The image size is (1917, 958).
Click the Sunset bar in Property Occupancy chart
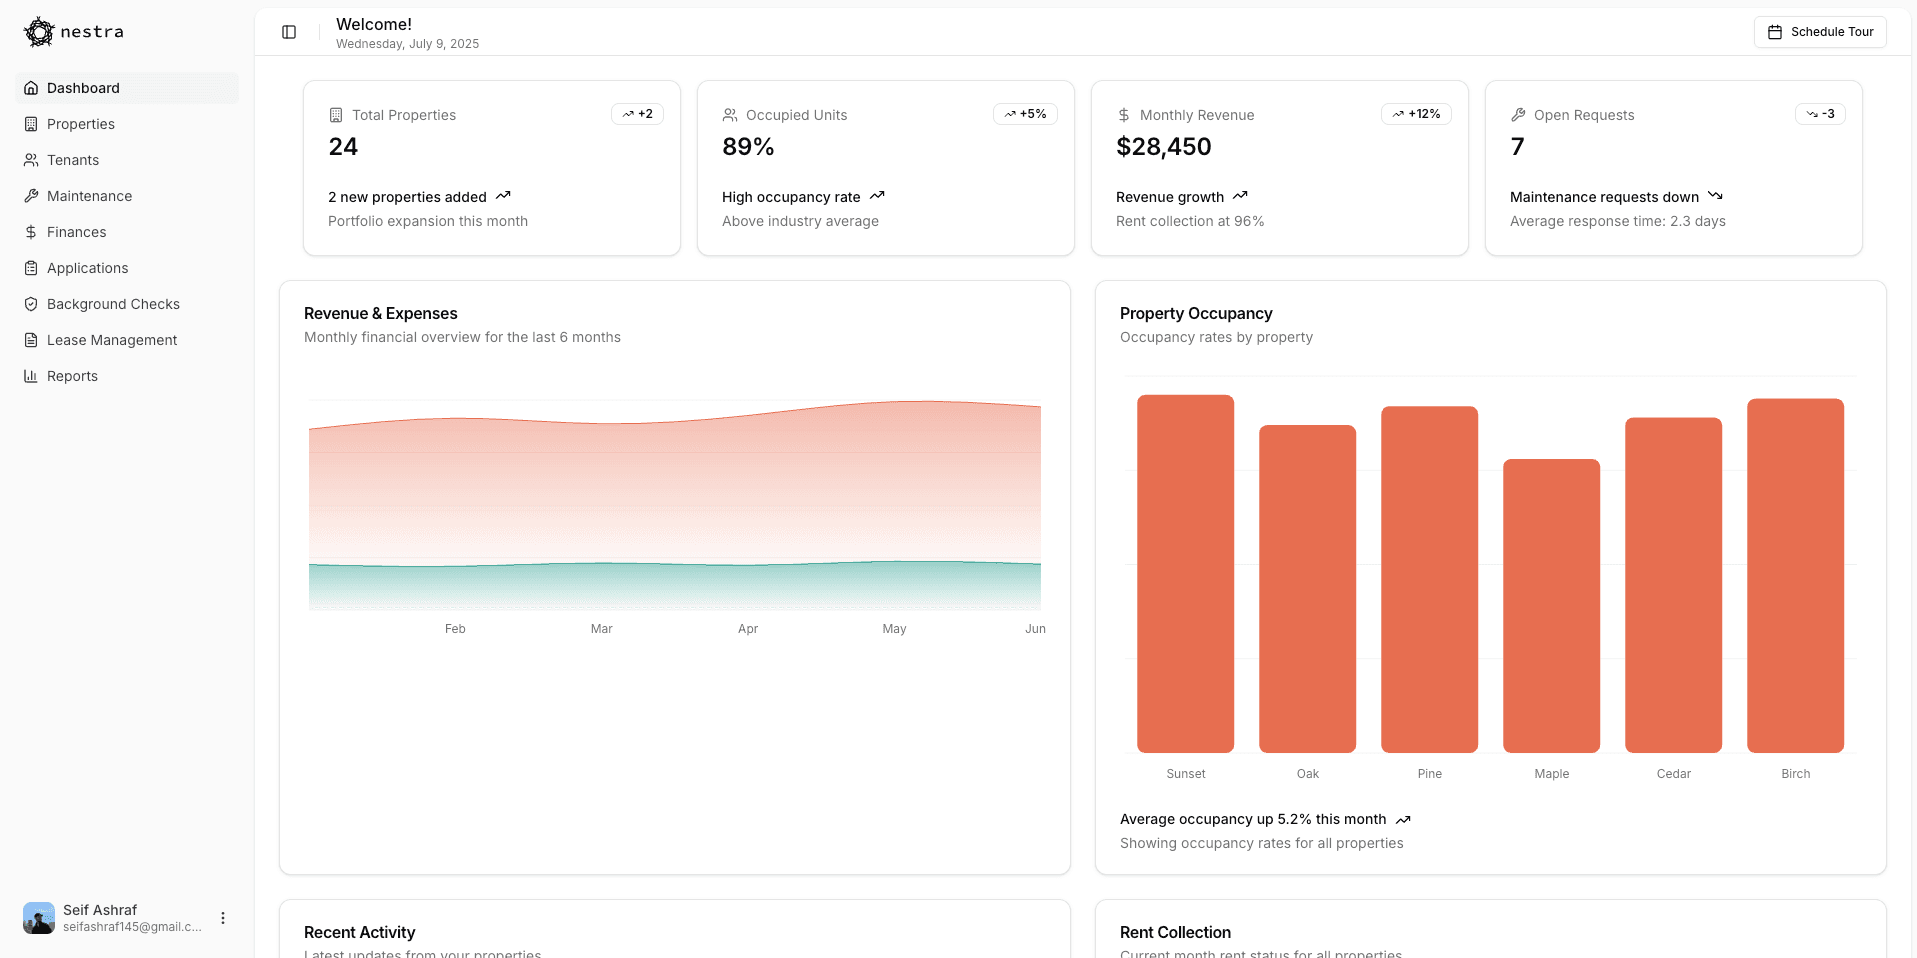click(x=1184, y=575)
